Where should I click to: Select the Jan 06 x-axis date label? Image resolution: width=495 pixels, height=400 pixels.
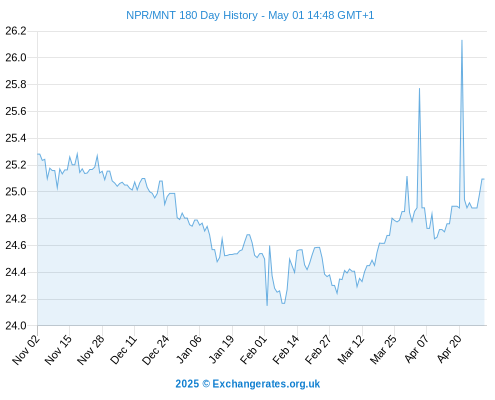[188, 349]
